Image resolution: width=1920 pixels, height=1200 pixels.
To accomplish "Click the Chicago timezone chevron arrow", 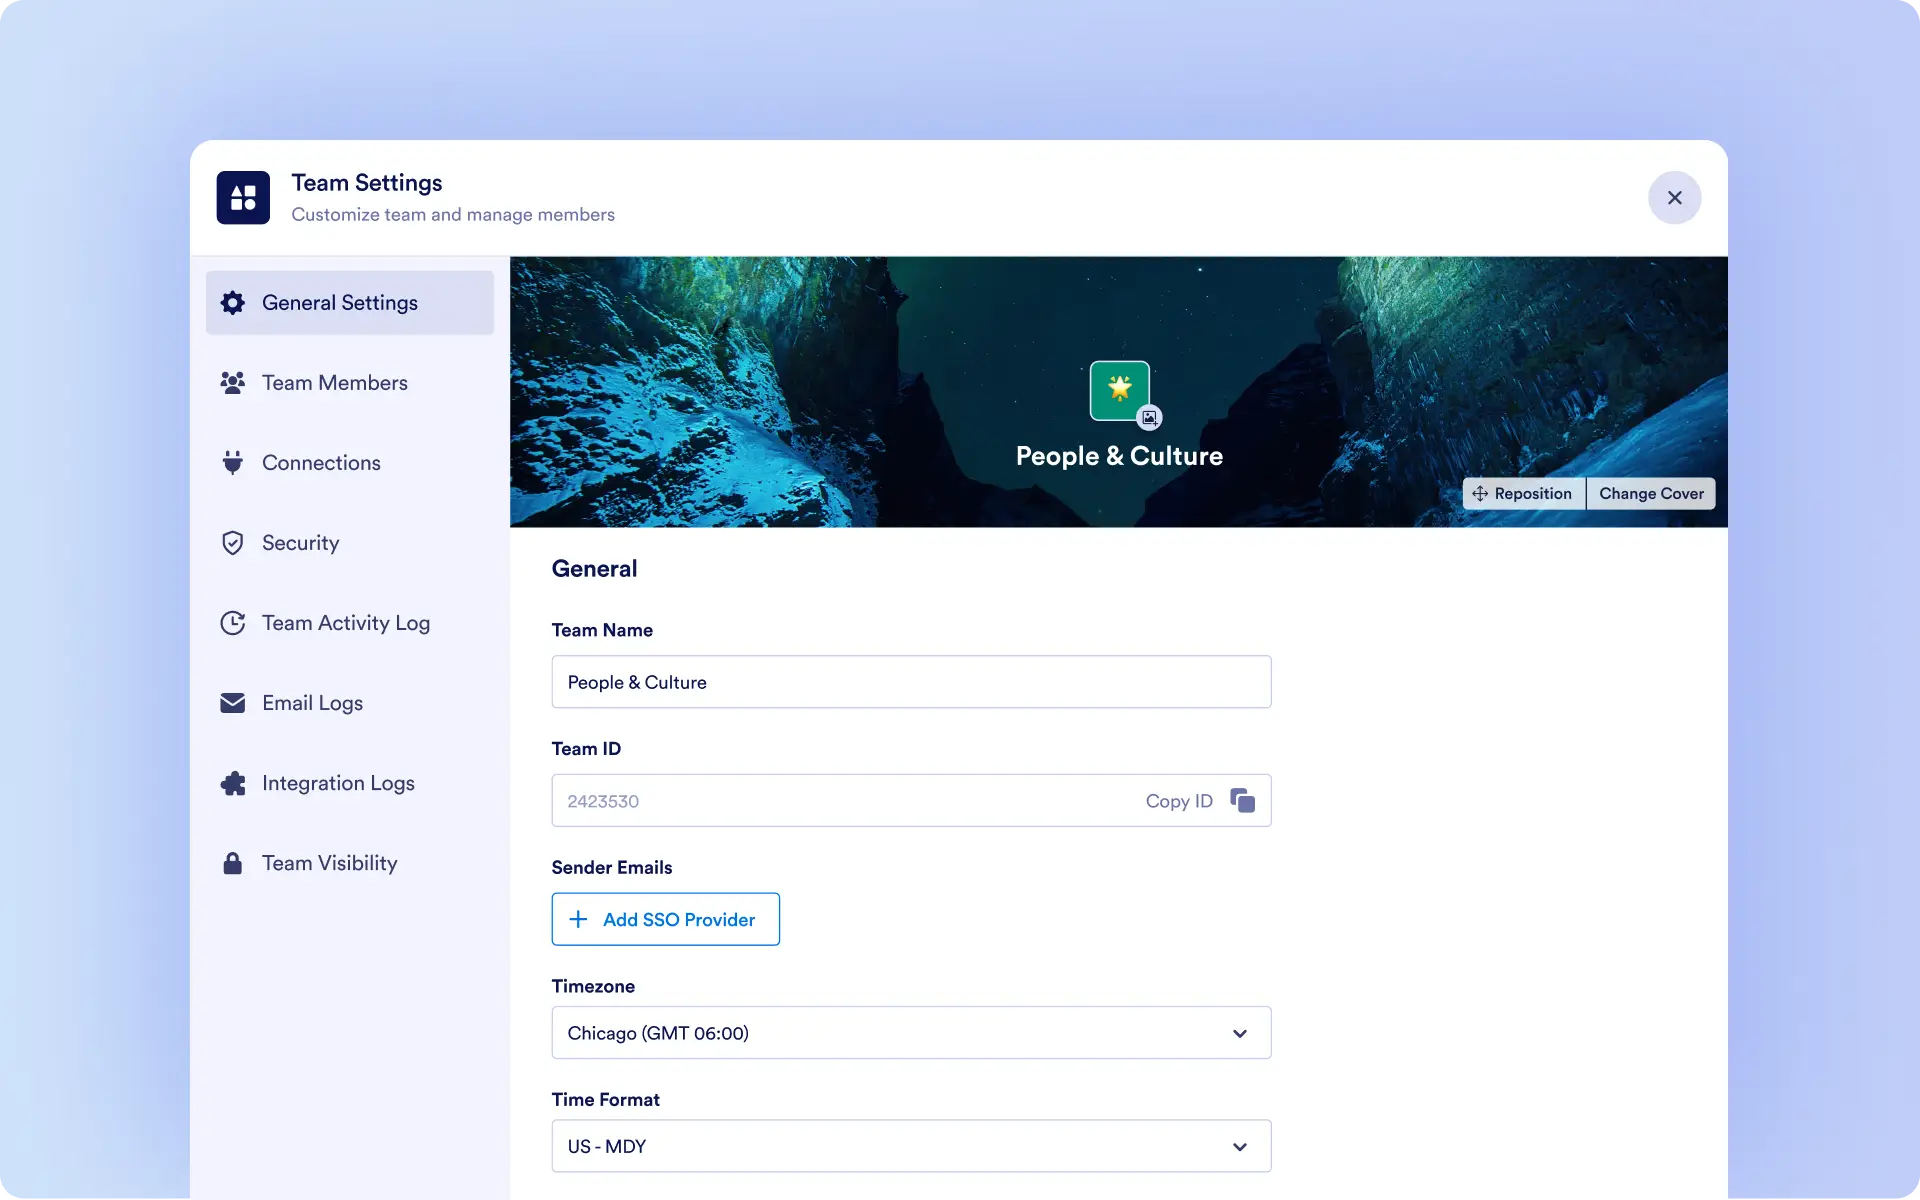I will (x=1240, y=1033).
